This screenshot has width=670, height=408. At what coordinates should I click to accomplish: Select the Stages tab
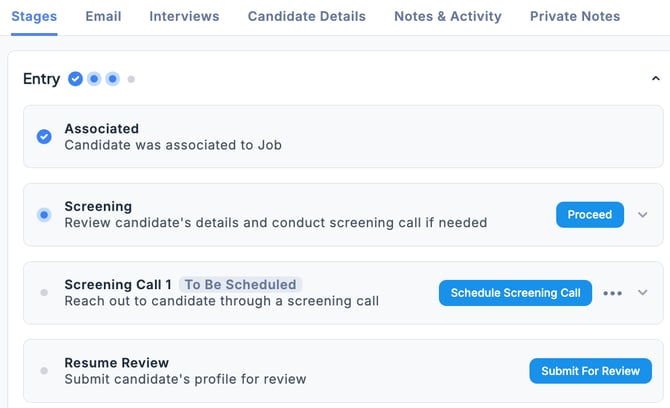click(x=34, y=16)
